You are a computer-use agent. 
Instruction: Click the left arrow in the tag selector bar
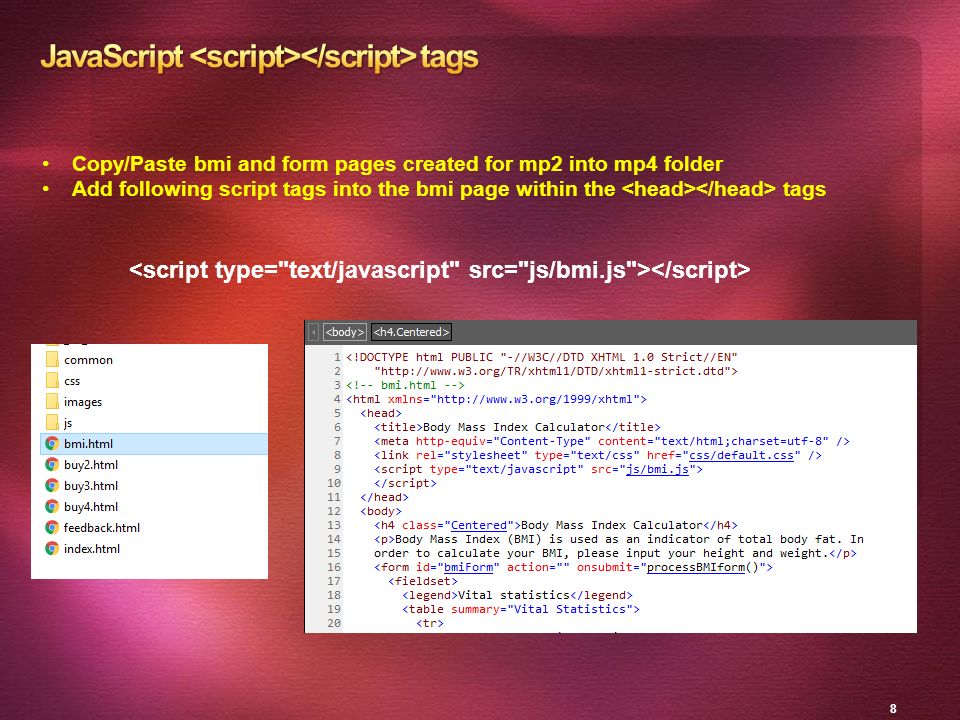pos(313,332)
